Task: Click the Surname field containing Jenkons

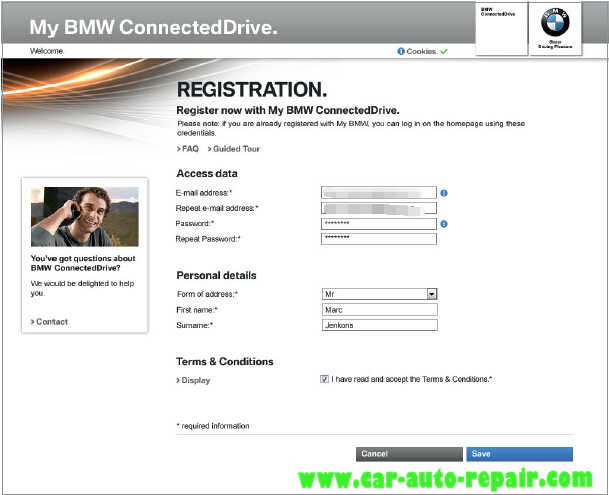Action: click(x=379, y=325)
